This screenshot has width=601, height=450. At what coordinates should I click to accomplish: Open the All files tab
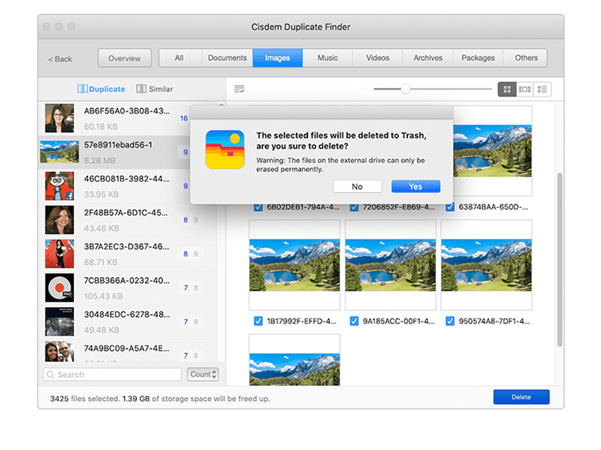(x=179, y=58)
